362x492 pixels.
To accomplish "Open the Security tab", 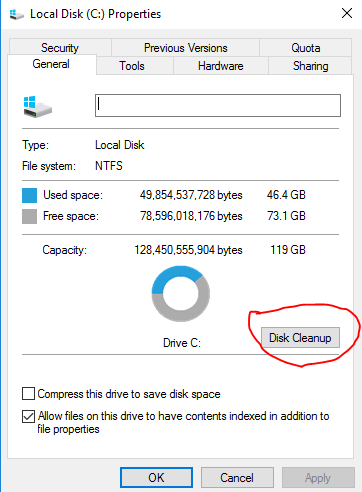I will click(x=60, y=48).
